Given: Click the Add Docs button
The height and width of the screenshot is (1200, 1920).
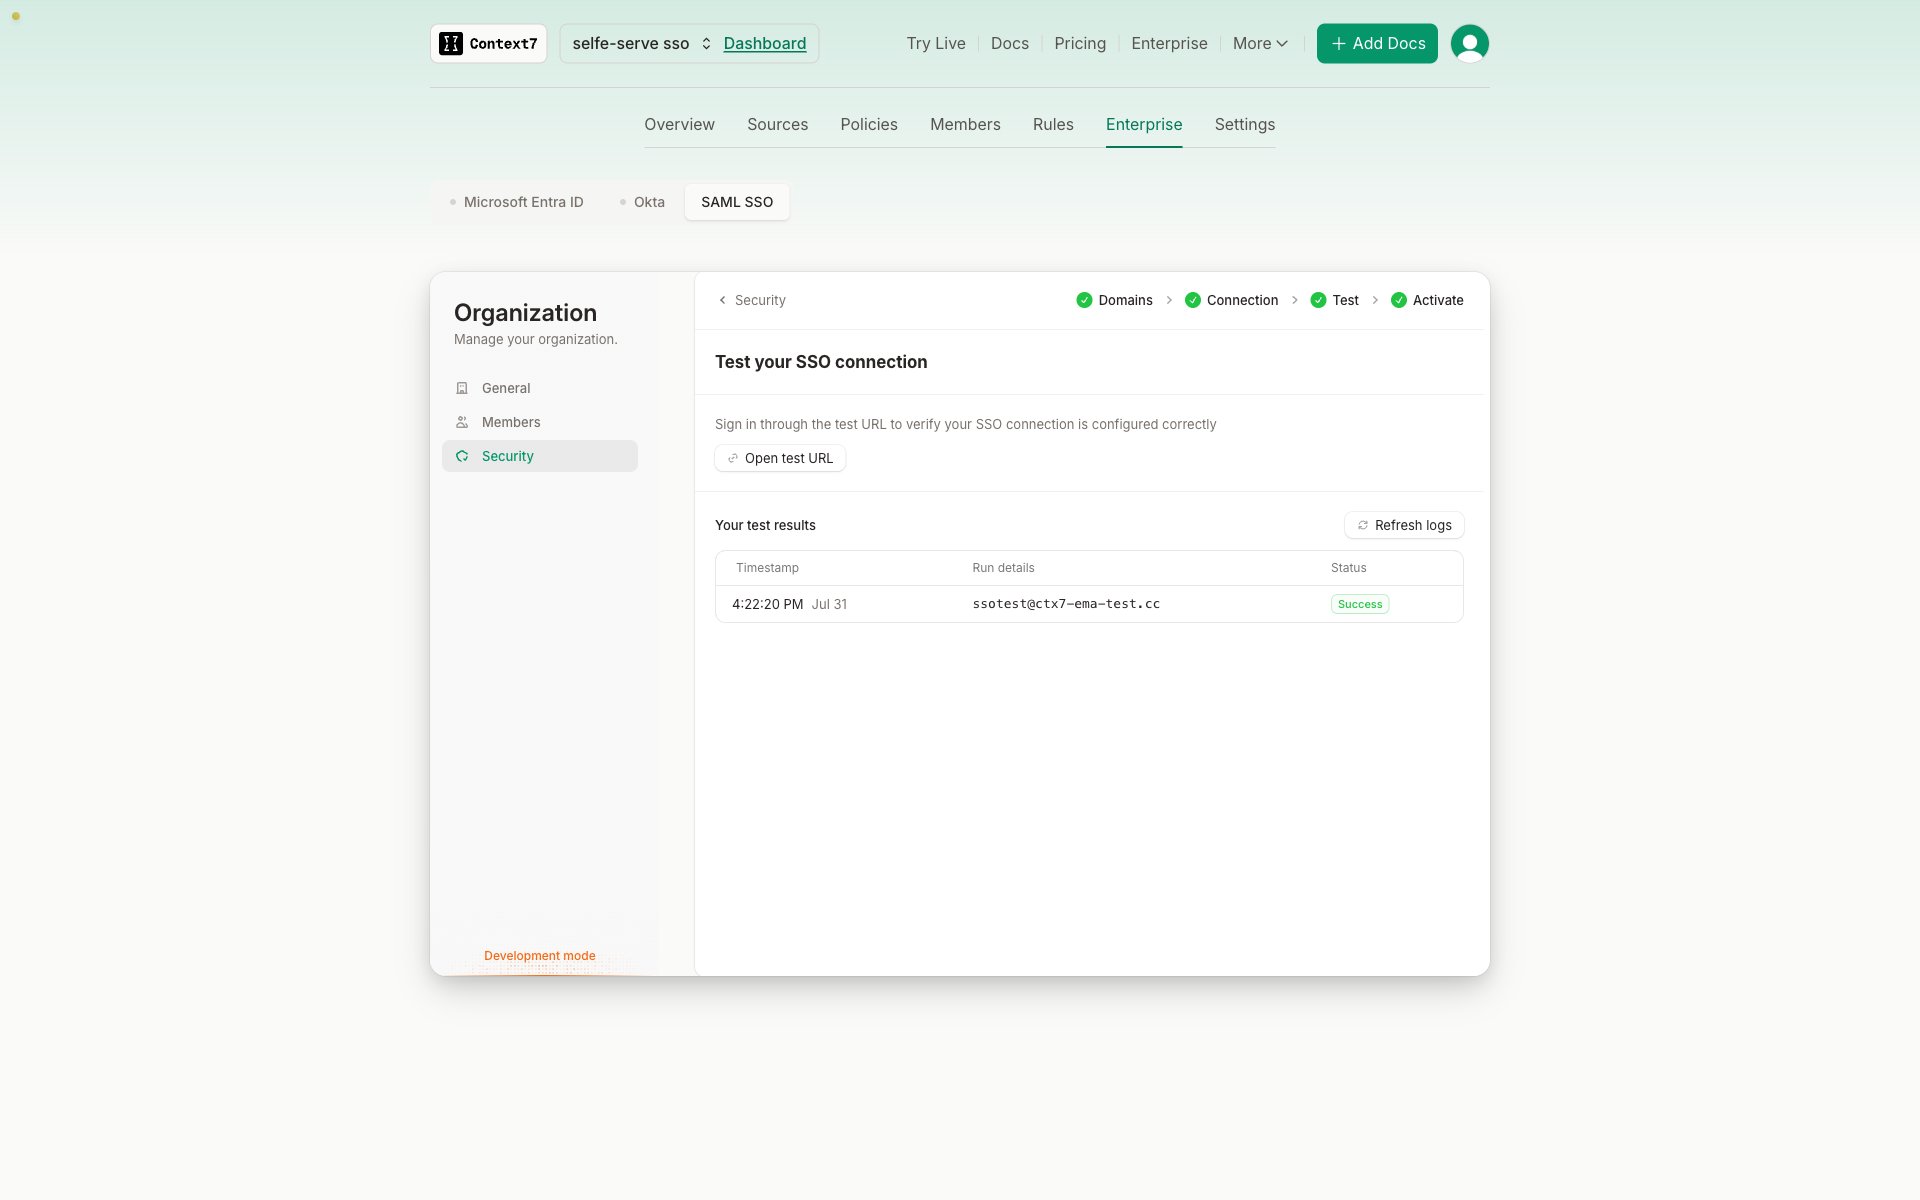Looking at the screenshot, I should pos(1377,43).
